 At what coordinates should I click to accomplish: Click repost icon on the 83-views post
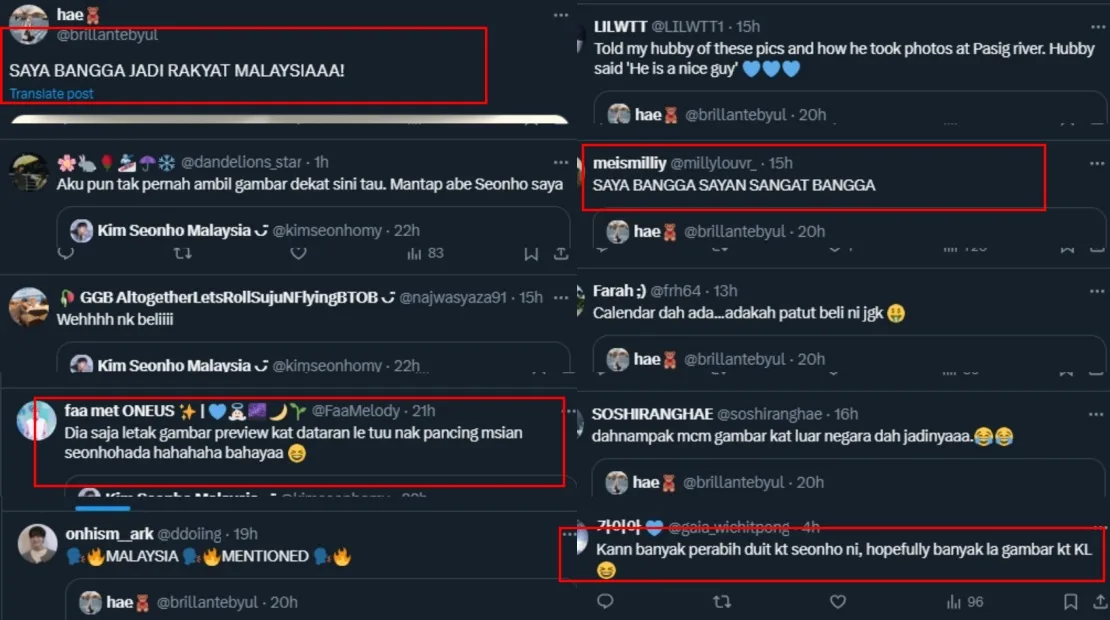pos(182,254)
